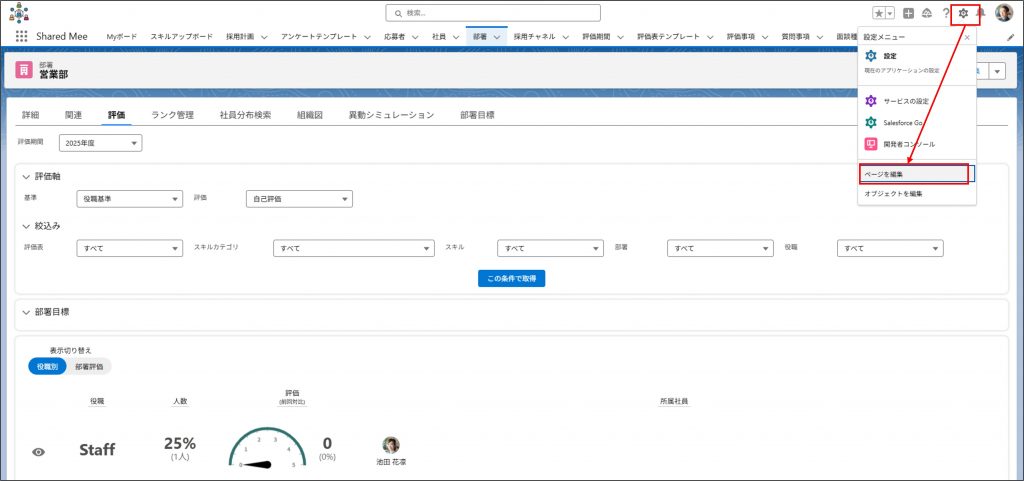Image resolution: width=1024 pixels, height=481 pixels.
Task: Open the App Launcher grid icon
Action: coord(21,36)
